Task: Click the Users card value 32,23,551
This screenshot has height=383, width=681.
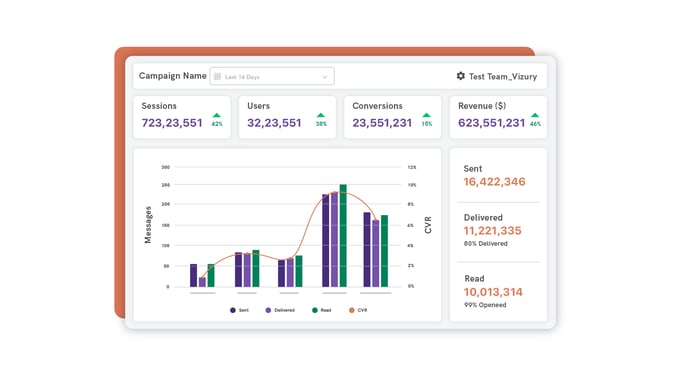Action: (274, 123)
